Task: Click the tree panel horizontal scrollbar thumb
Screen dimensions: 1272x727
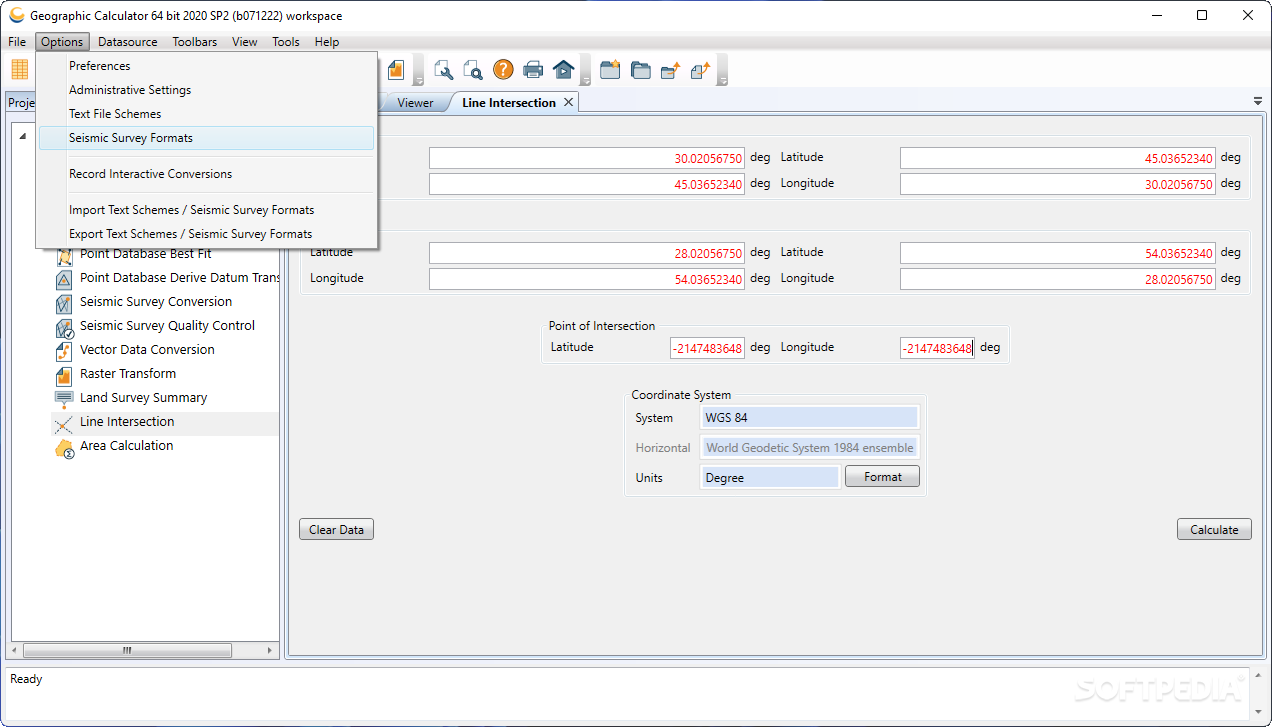Action: coord(128,650)
